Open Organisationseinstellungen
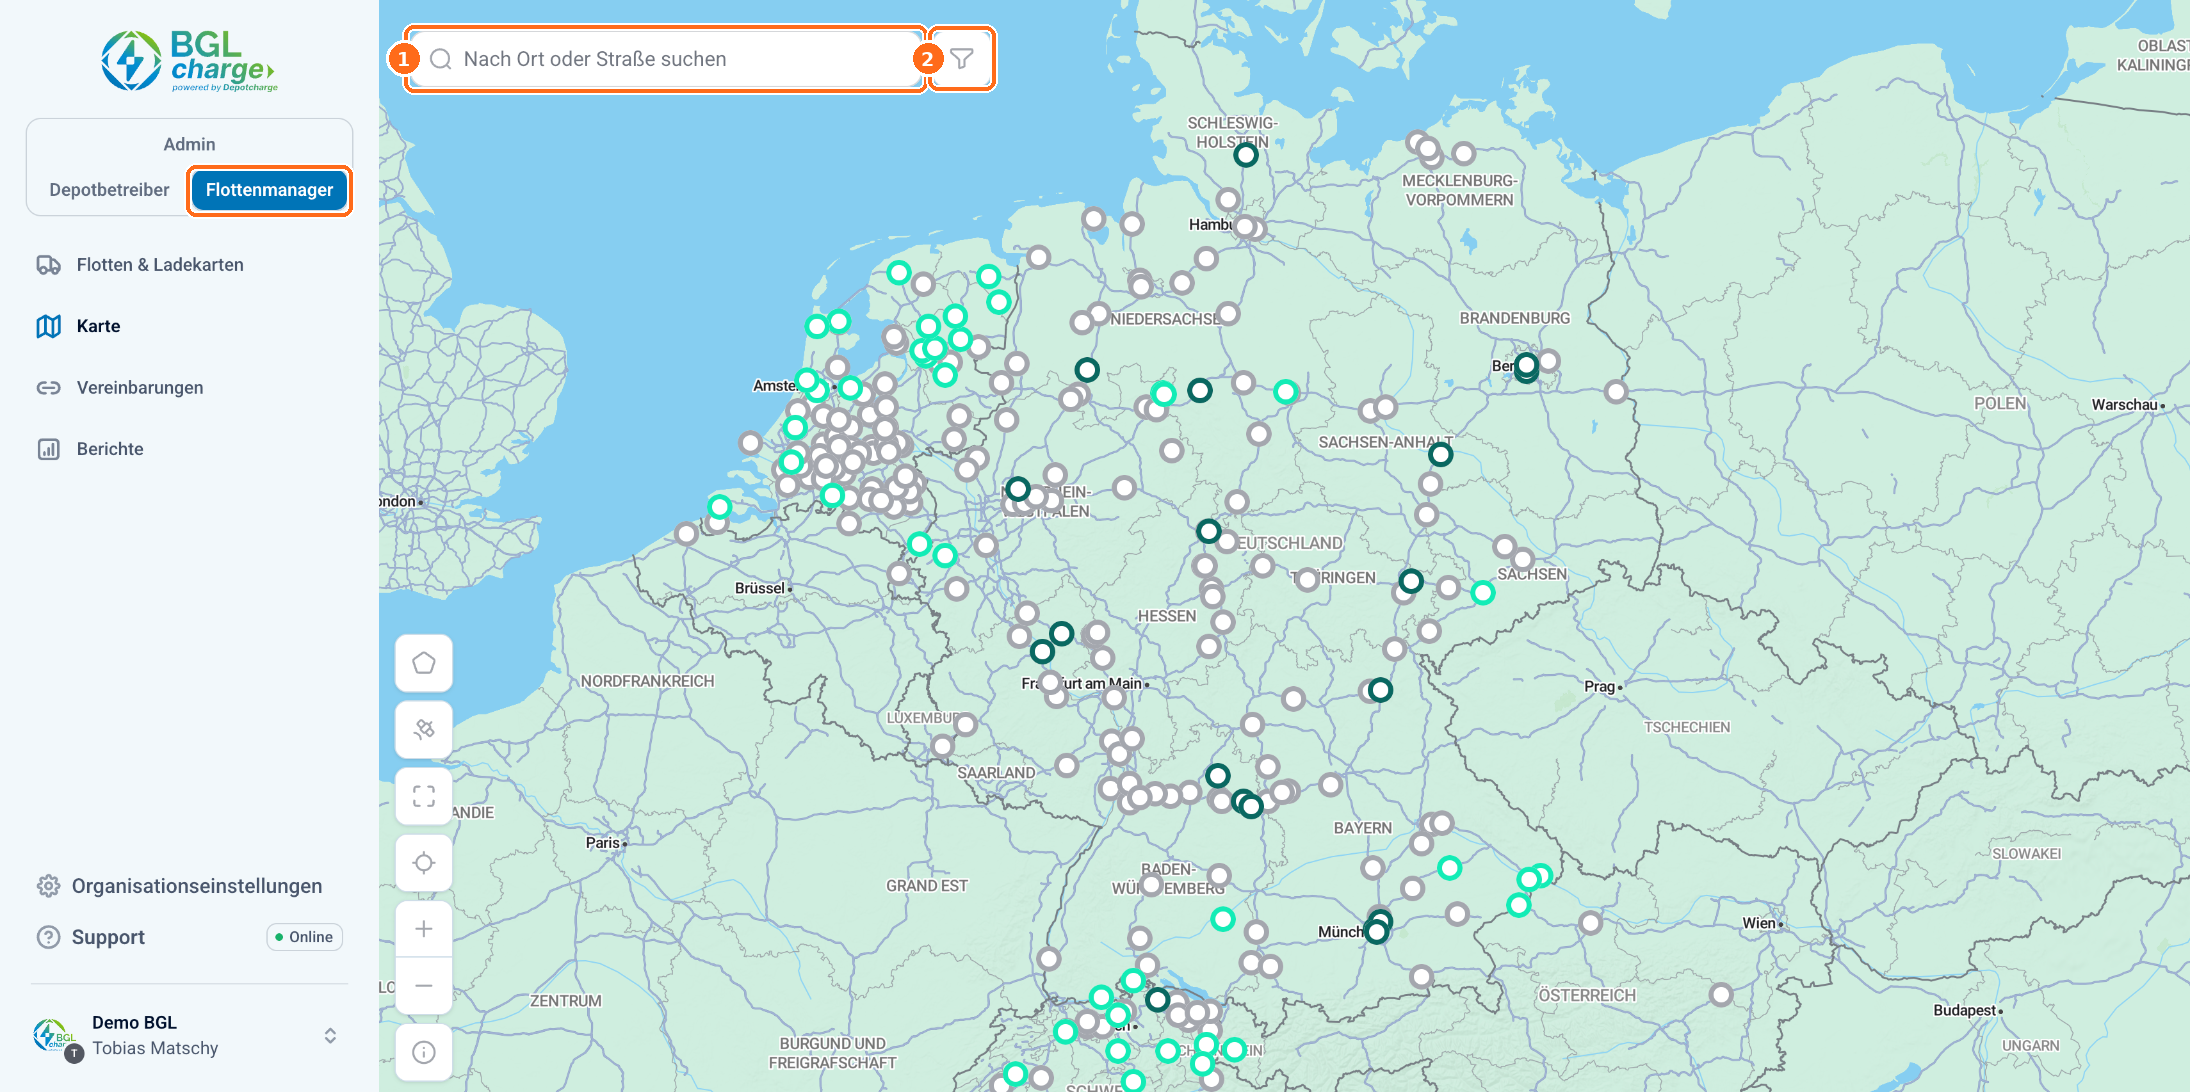 point(197,886)
